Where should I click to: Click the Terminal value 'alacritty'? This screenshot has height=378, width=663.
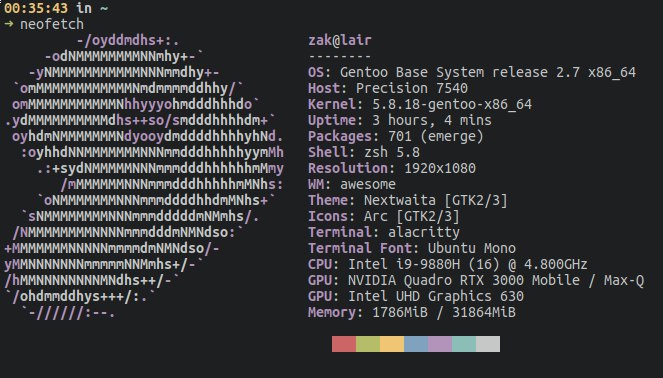tap(424, 233)
